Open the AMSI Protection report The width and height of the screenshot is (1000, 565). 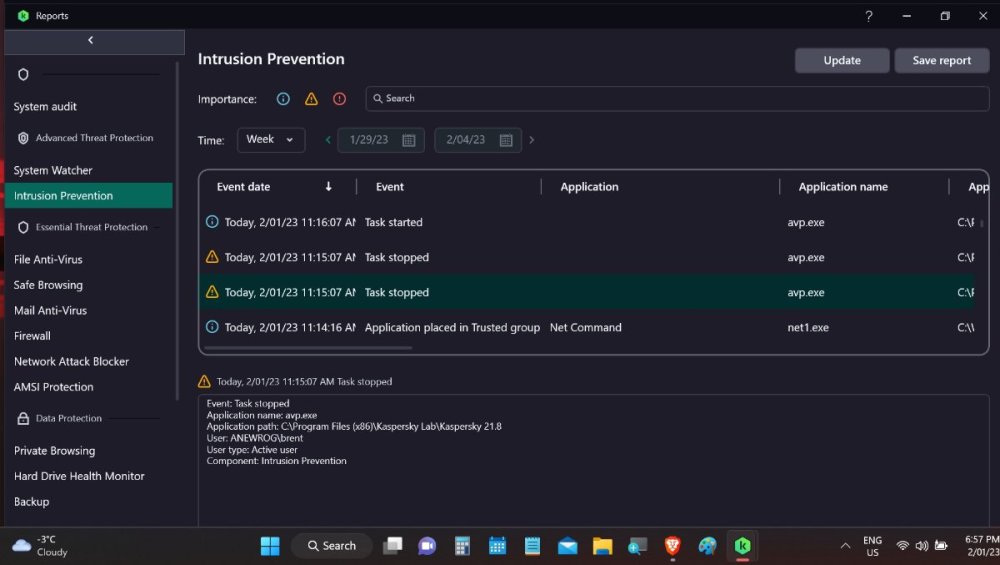pyautogui.click(x=54, y=387)
